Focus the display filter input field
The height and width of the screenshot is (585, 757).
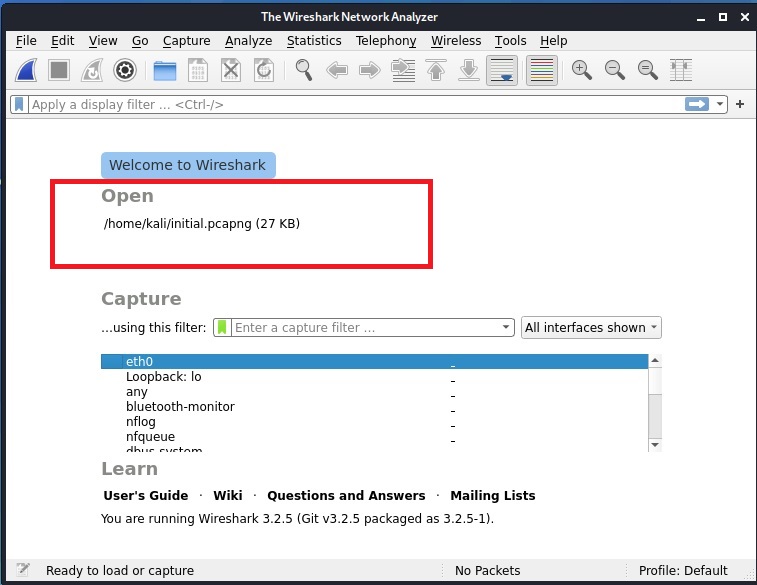[356, 104]
